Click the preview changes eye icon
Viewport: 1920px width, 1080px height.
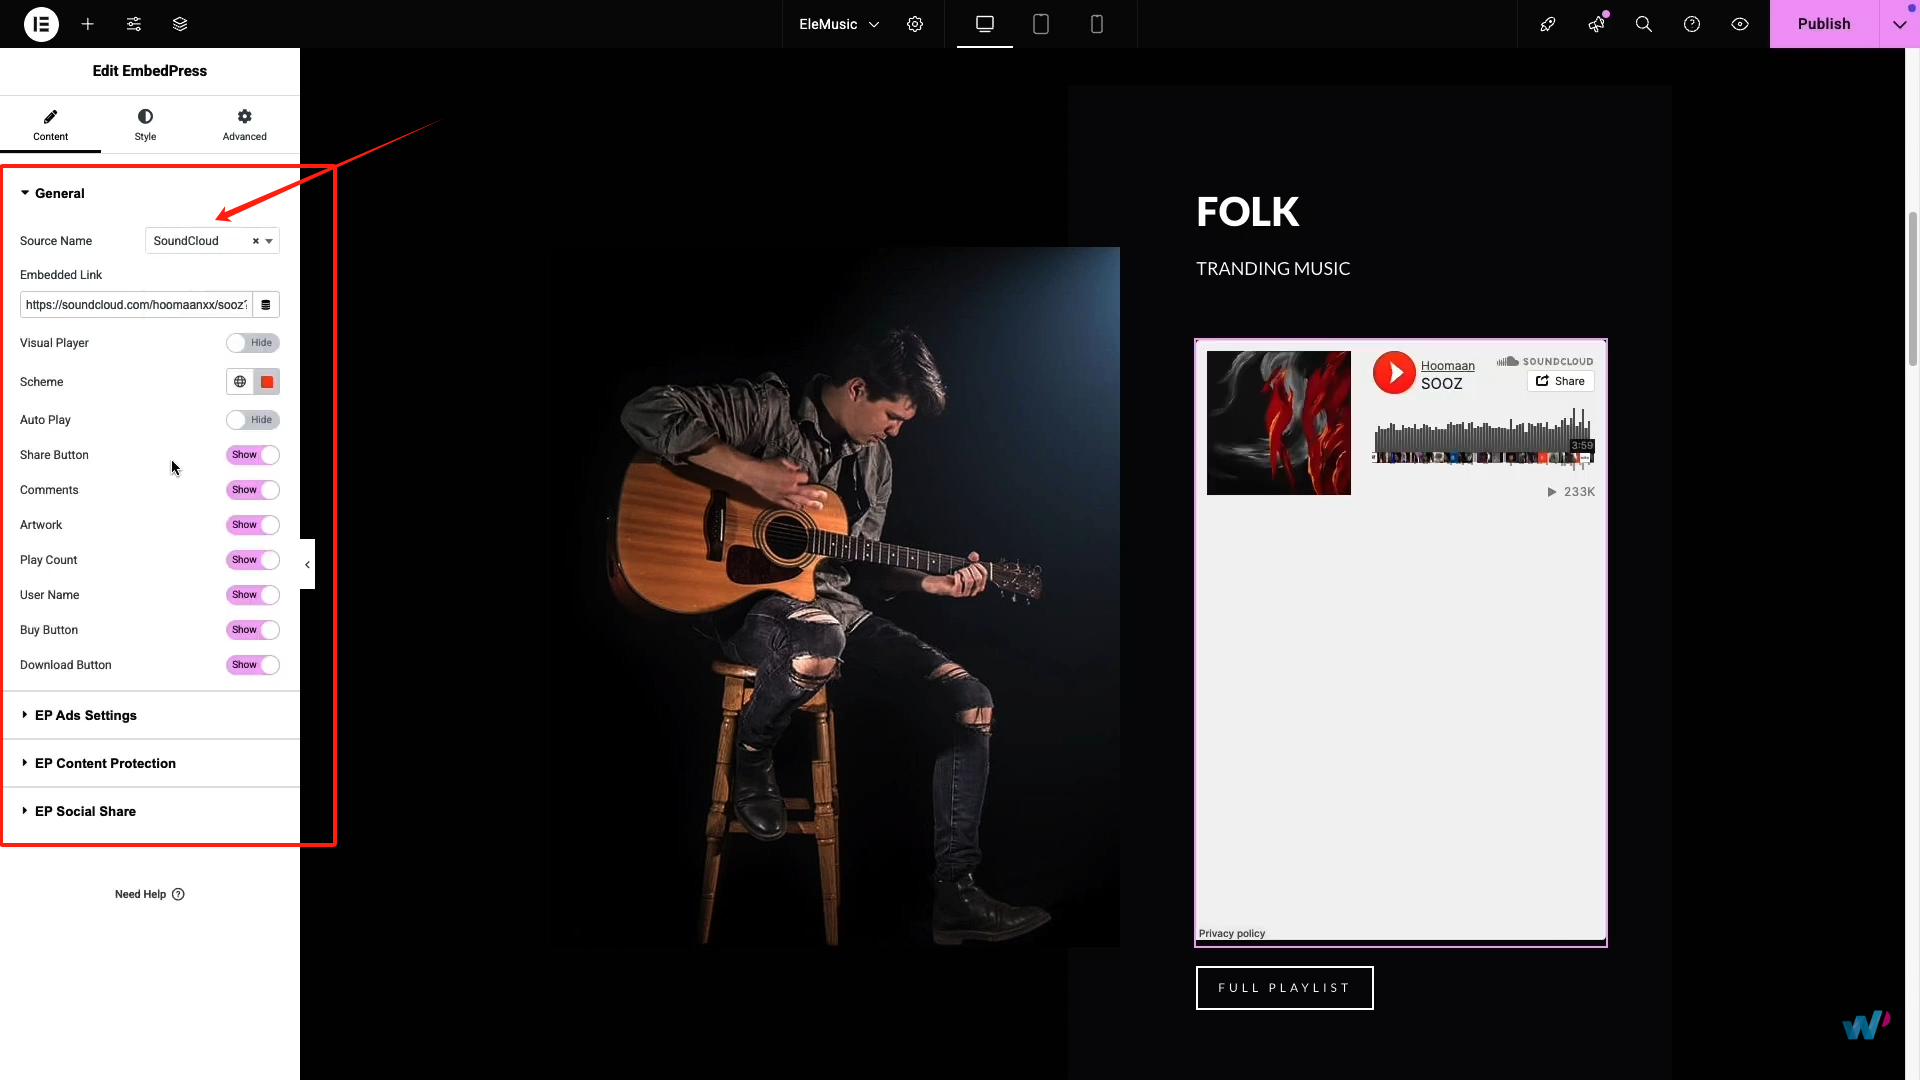[x=1740, y=24]
